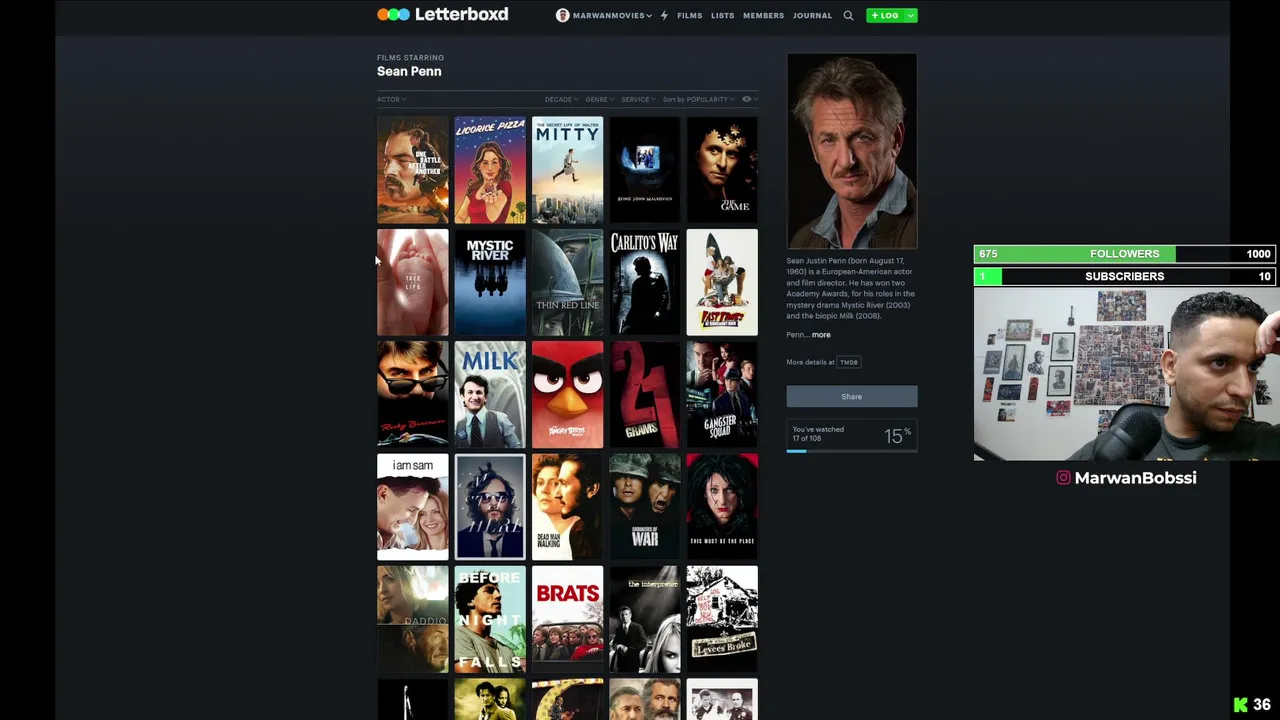Open the Angry Birds Movie poster
This screenshot has height=720, width=1280.
[x=567, y=394]
